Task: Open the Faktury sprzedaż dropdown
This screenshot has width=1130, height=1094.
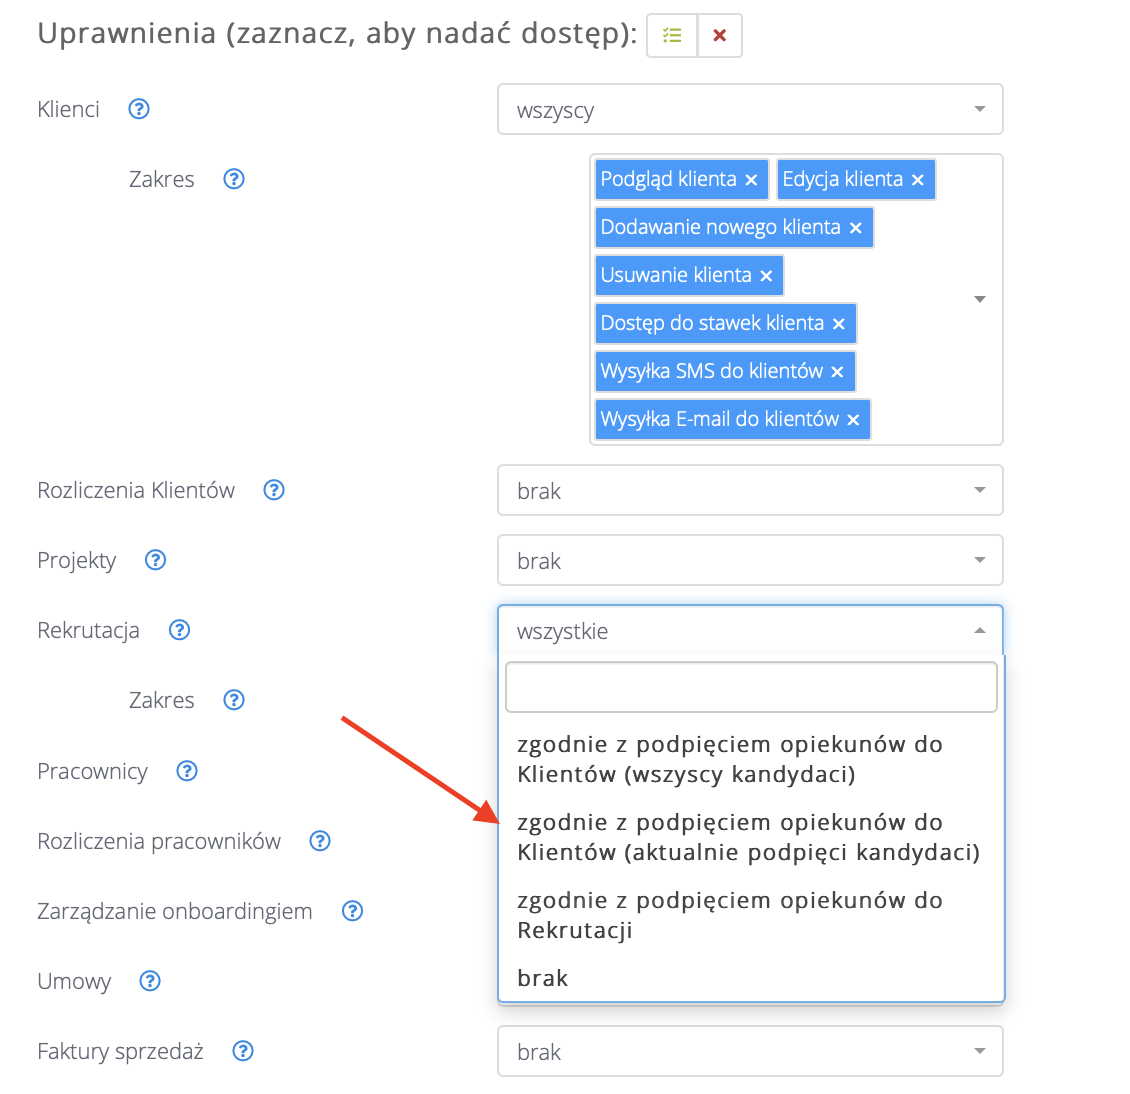Action: click(x=750, y=1052)
